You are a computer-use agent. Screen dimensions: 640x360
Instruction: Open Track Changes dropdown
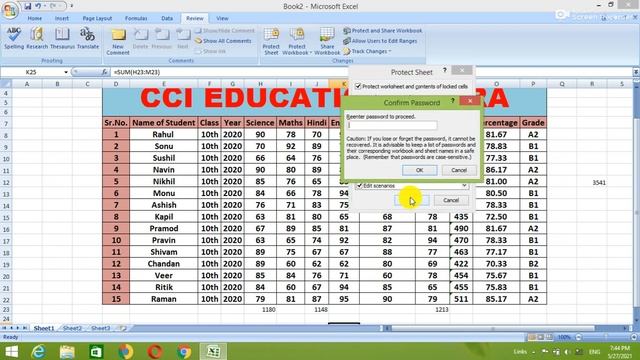tap(367, 51)
